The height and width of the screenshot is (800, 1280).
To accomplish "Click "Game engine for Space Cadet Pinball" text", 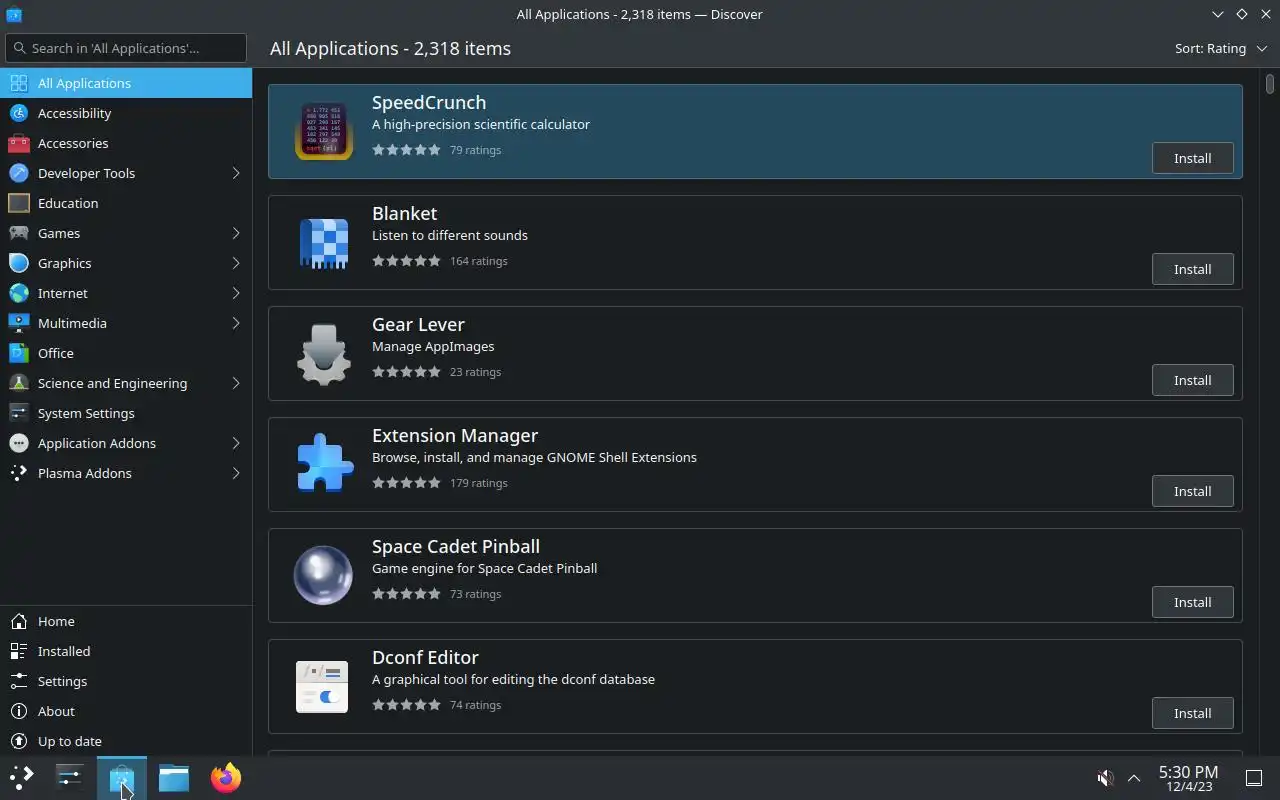I will coord(484,568).
